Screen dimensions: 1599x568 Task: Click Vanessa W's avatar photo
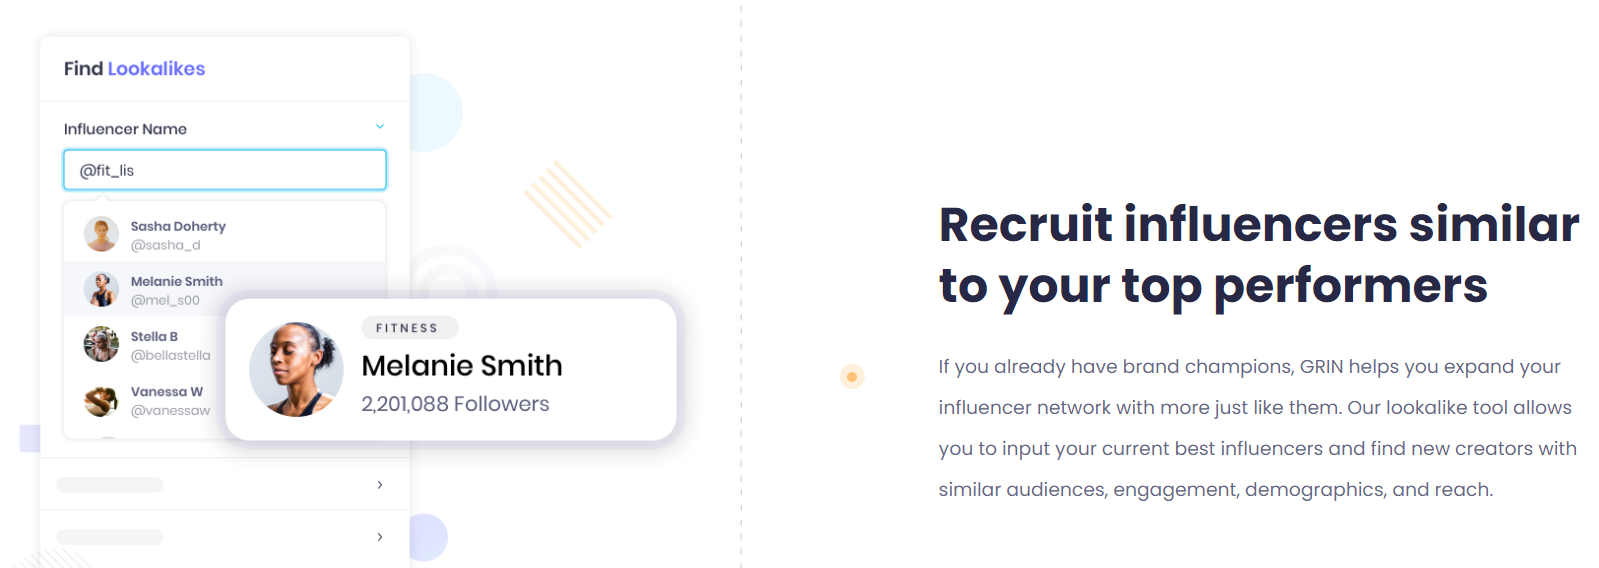[x=101, y=400]
